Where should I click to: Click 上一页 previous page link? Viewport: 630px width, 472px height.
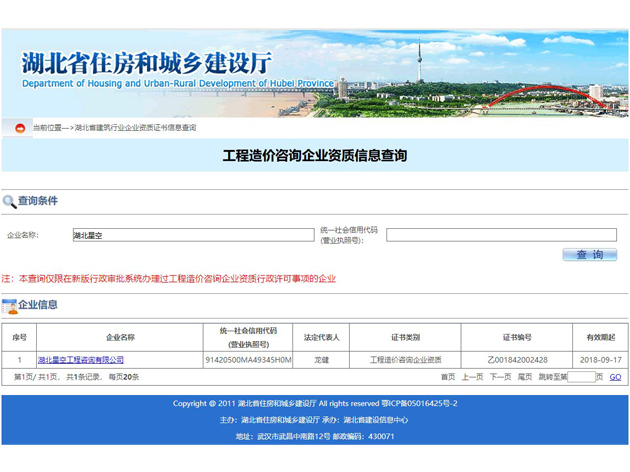click(x=472, y=377)
